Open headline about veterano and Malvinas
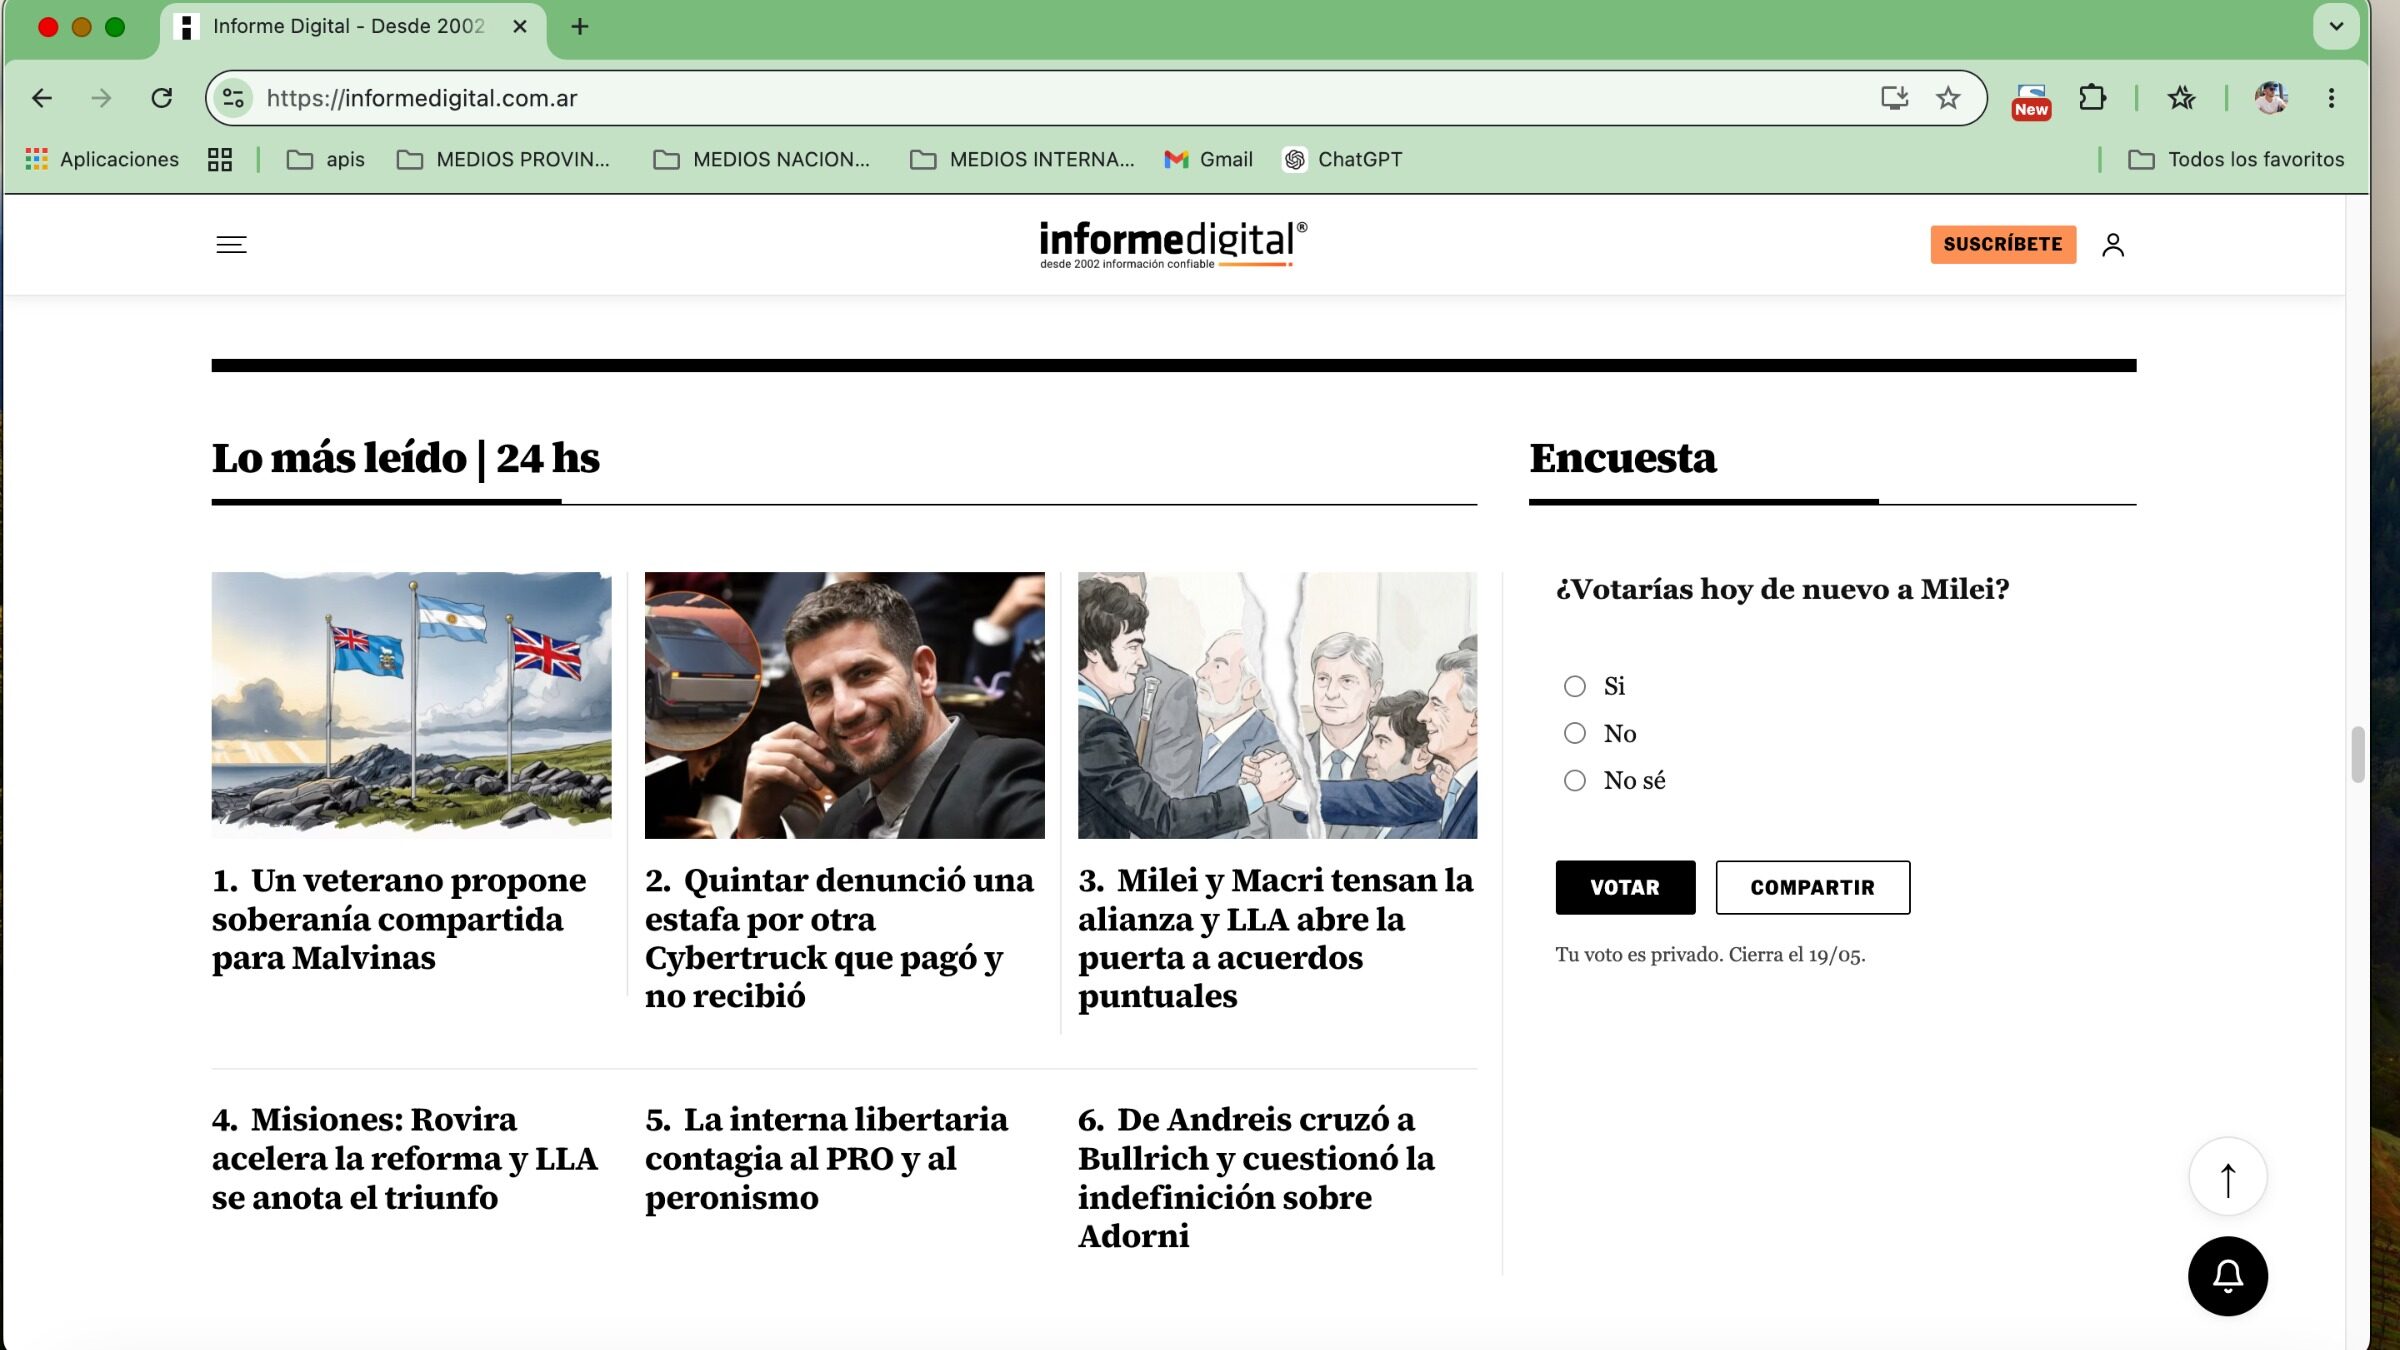2400x1350 pixels. click(400, 919)
